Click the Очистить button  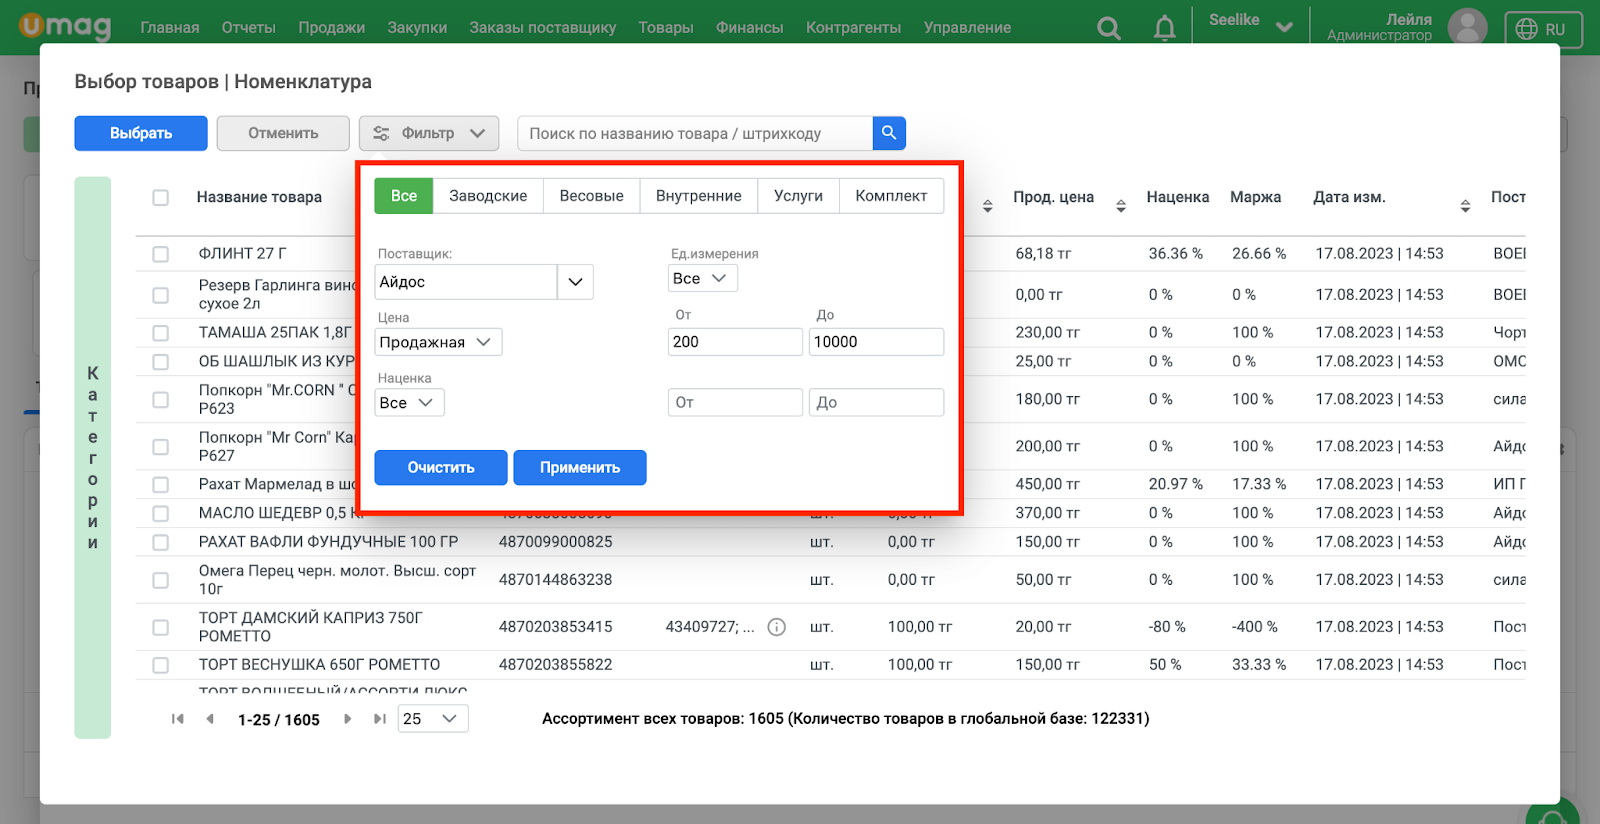pyautogui.click(x=441, y=467)
